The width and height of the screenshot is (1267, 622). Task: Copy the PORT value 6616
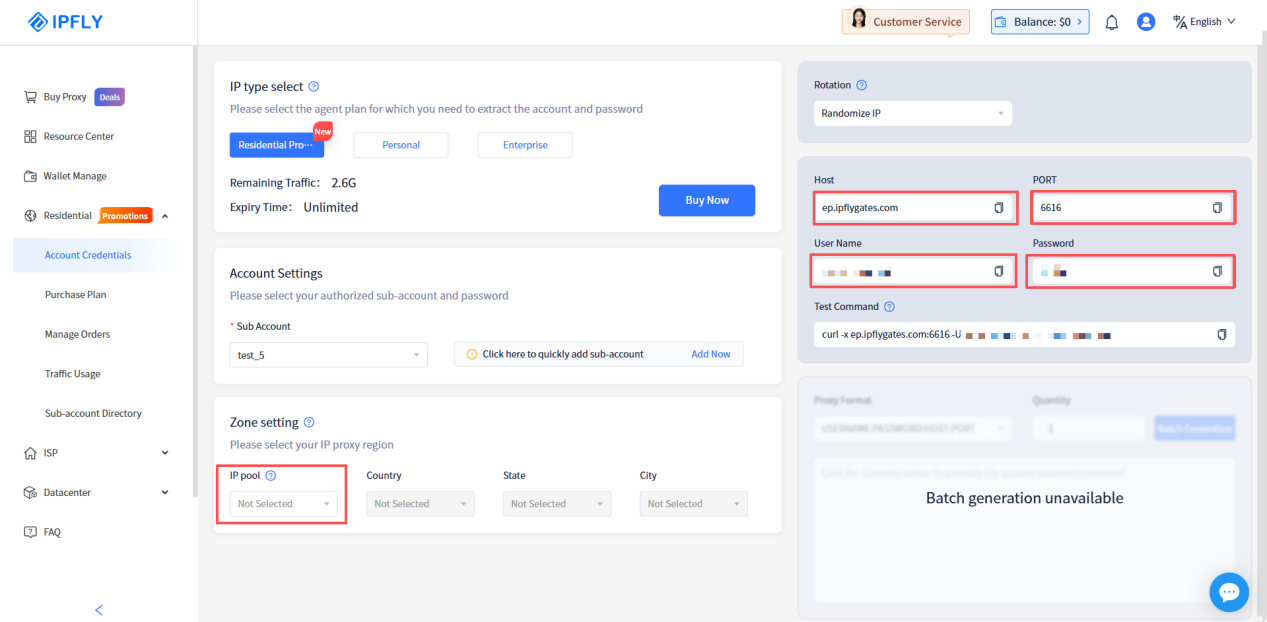[1217, 208]
